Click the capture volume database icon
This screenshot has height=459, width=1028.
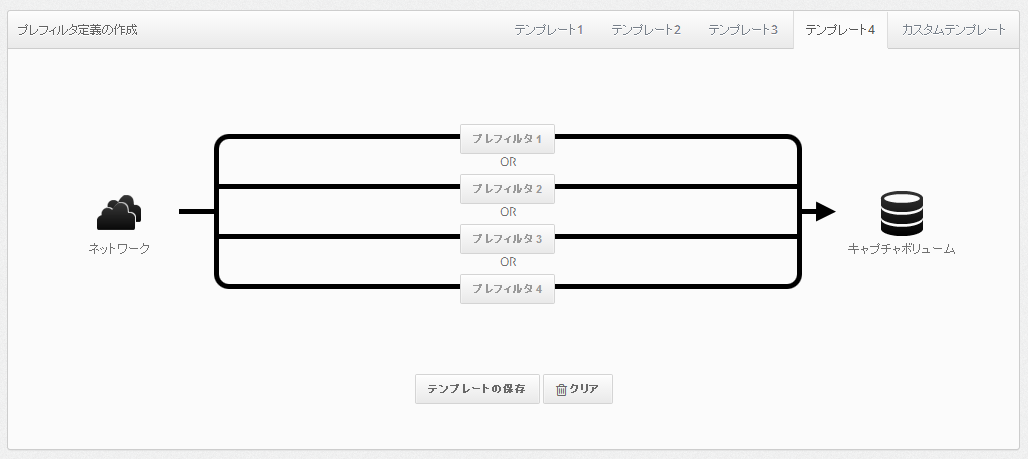coord(901,213)
